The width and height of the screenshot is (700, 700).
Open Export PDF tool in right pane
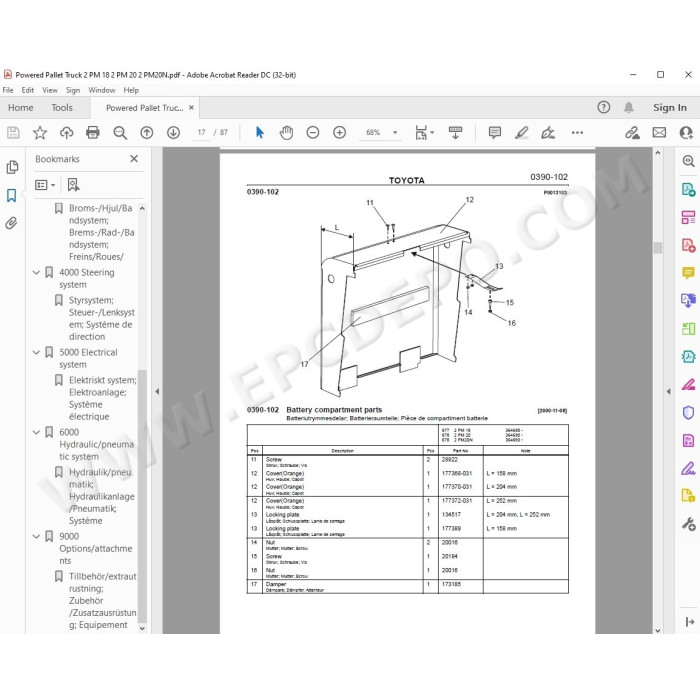688,189
